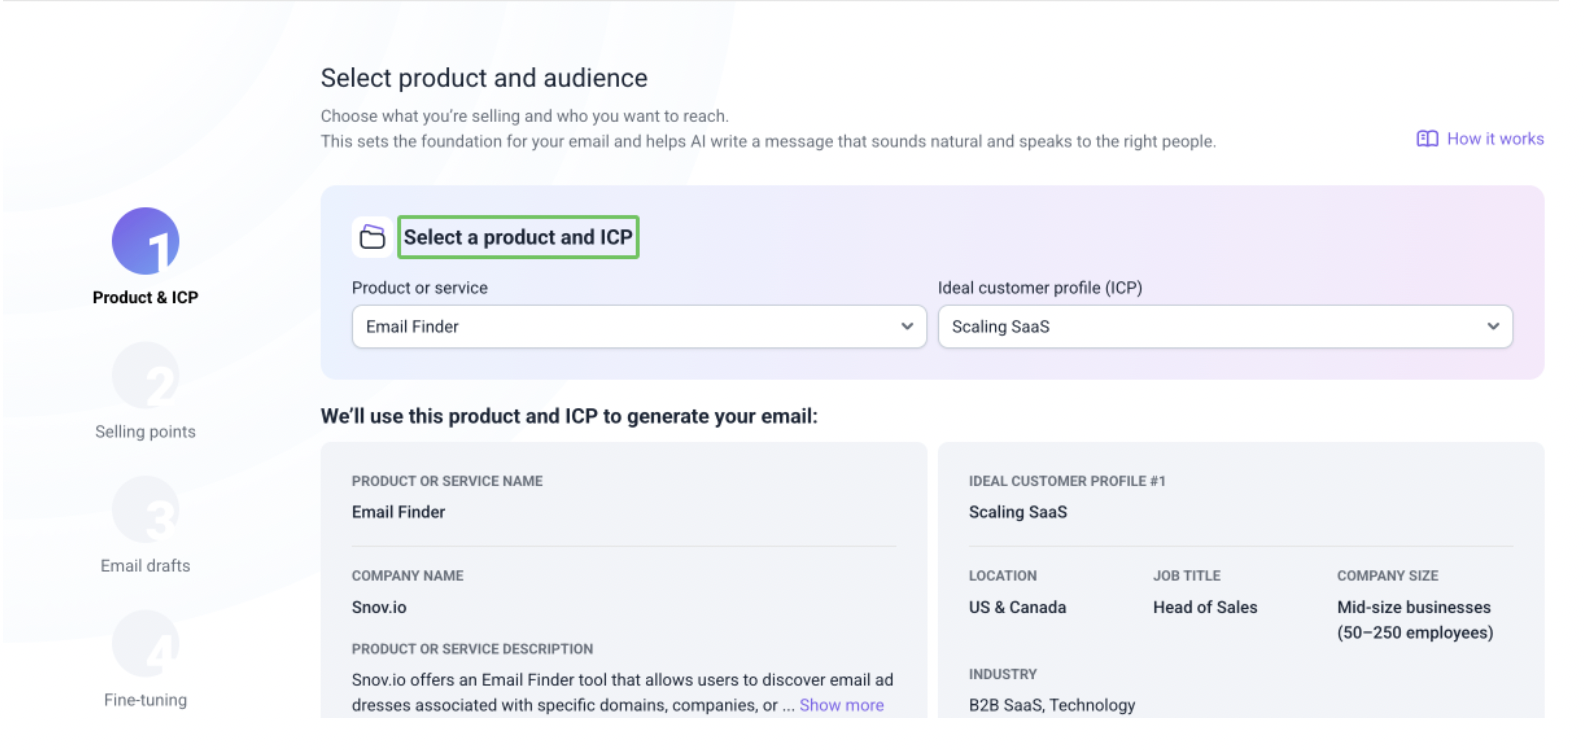The image size is (1584, 750).
Task: Click the chevron arrow of the Scaling SaaS dropdown
Action: [1493, 326]
